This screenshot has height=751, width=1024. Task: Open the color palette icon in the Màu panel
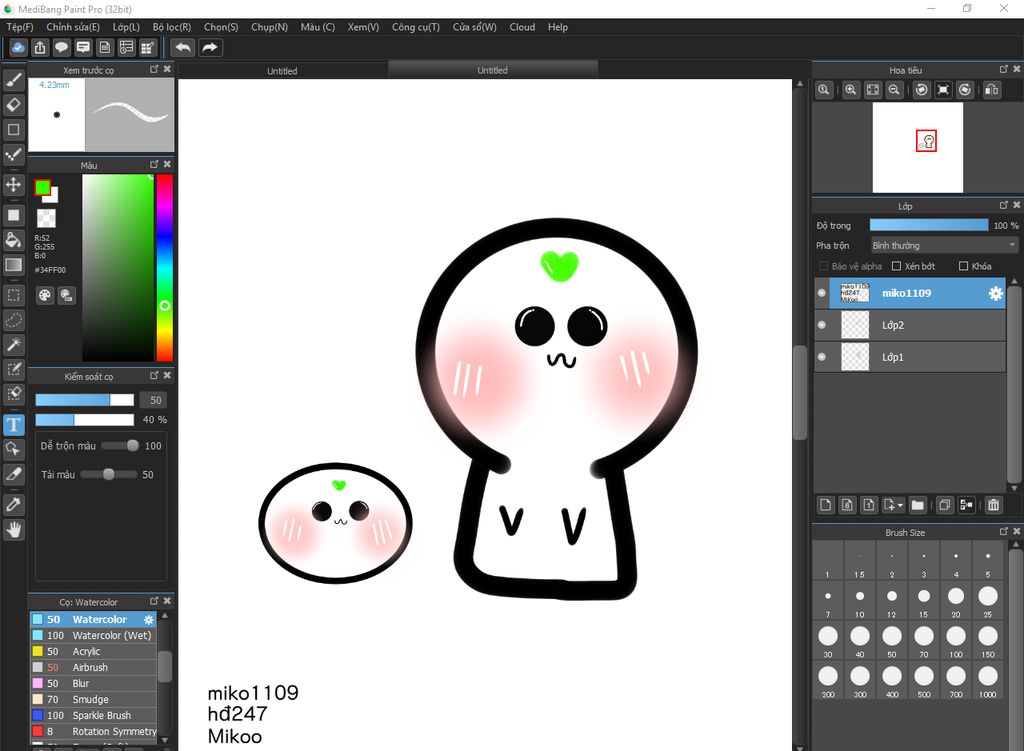pyautogui.click(x=44, y=295)
